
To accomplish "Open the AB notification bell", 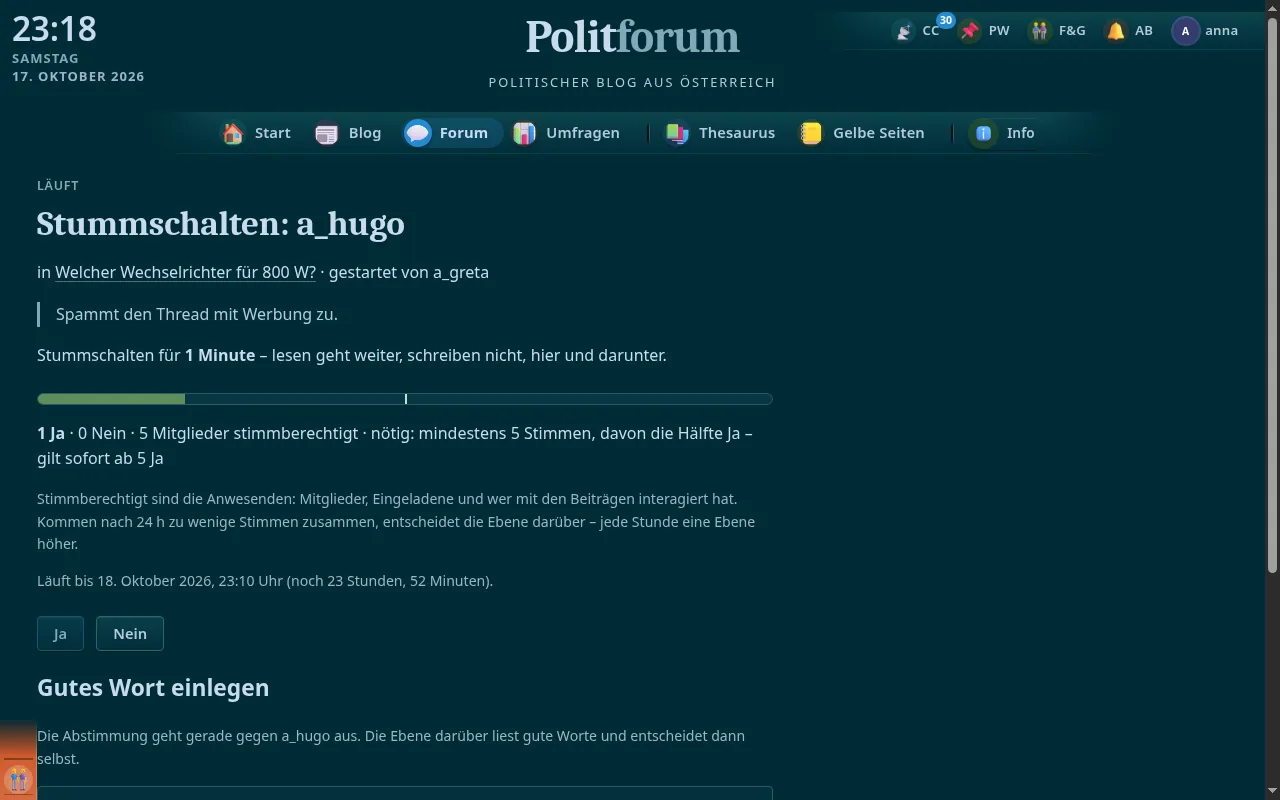I will click(1116, 31).
